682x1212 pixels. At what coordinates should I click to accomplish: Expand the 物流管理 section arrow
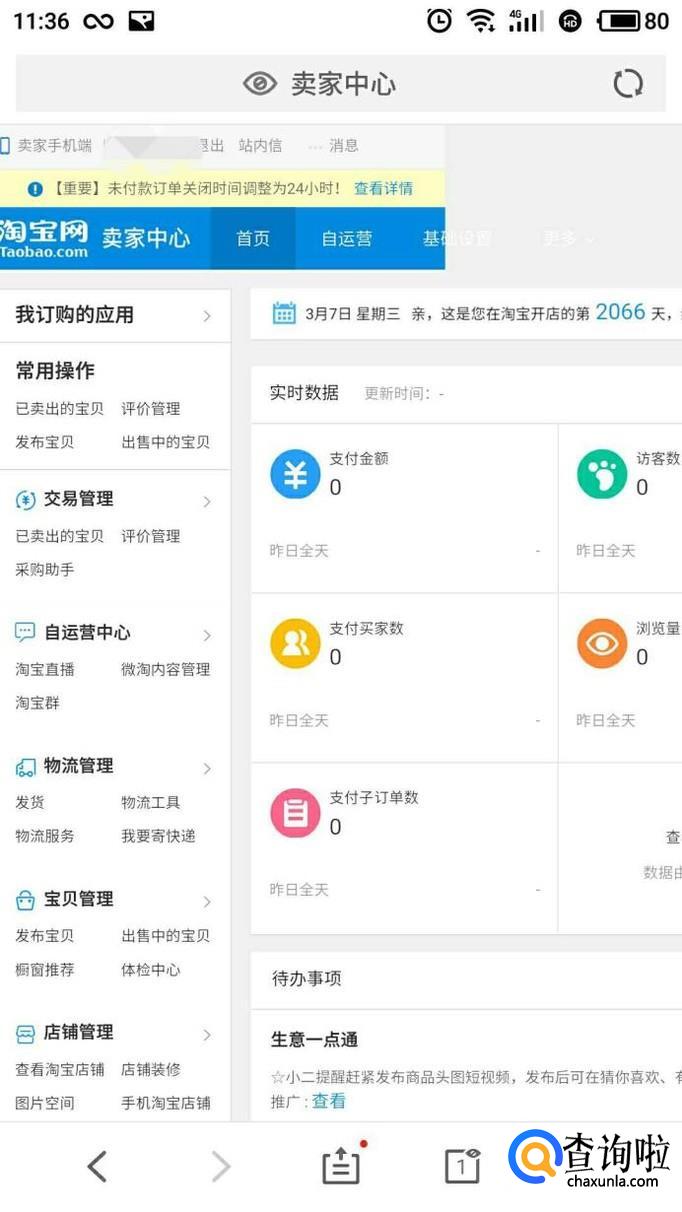[x=207, y=768]
